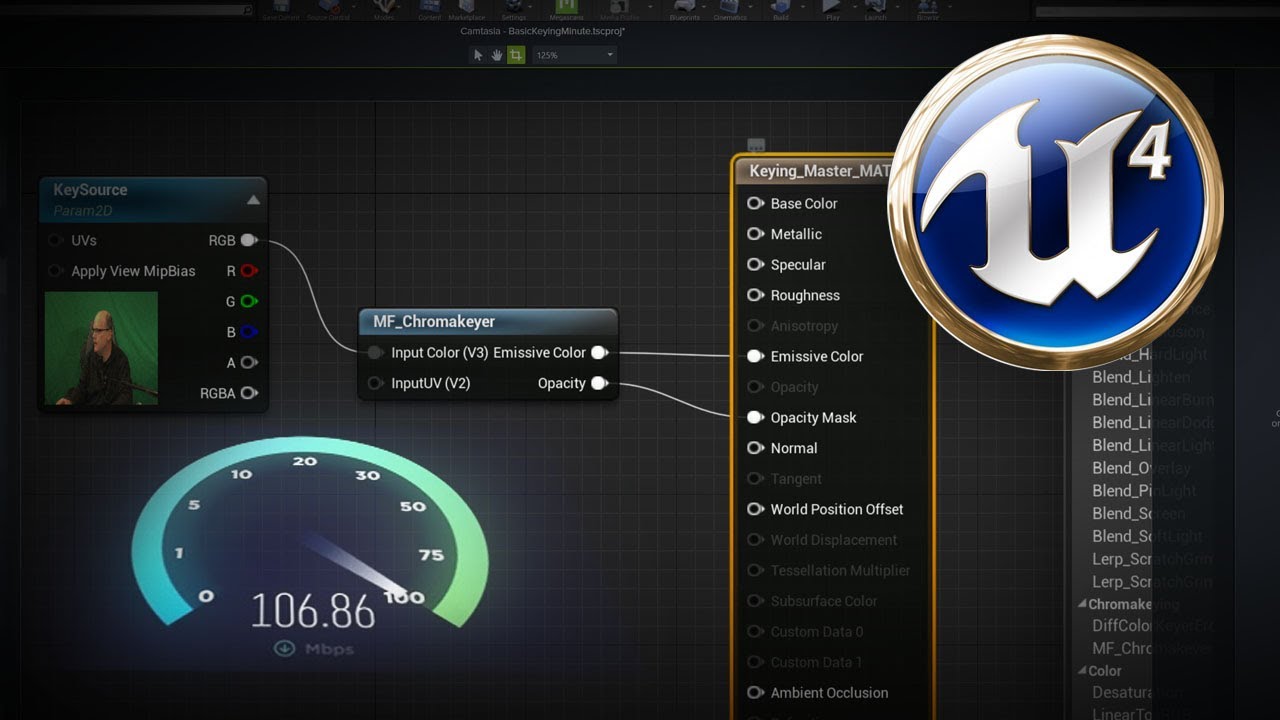Click MF_Chromakeyer's Input Color (V3) pin

pos(375,352)
